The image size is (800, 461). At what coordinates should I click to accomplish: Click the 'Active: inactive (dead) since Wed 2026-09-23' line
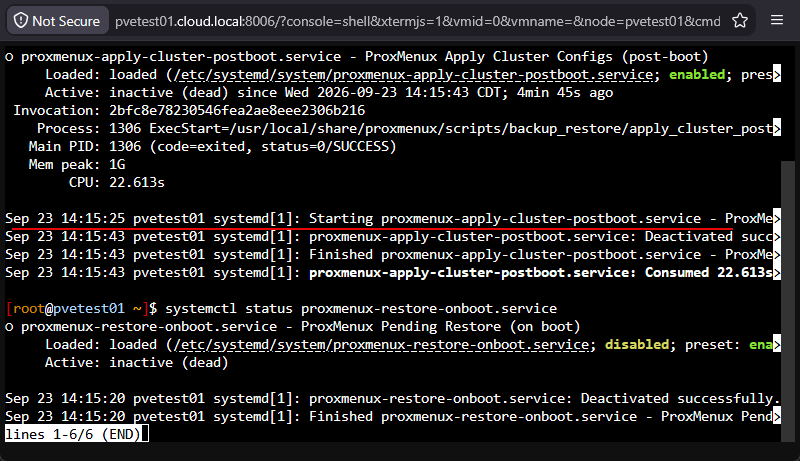329,93
